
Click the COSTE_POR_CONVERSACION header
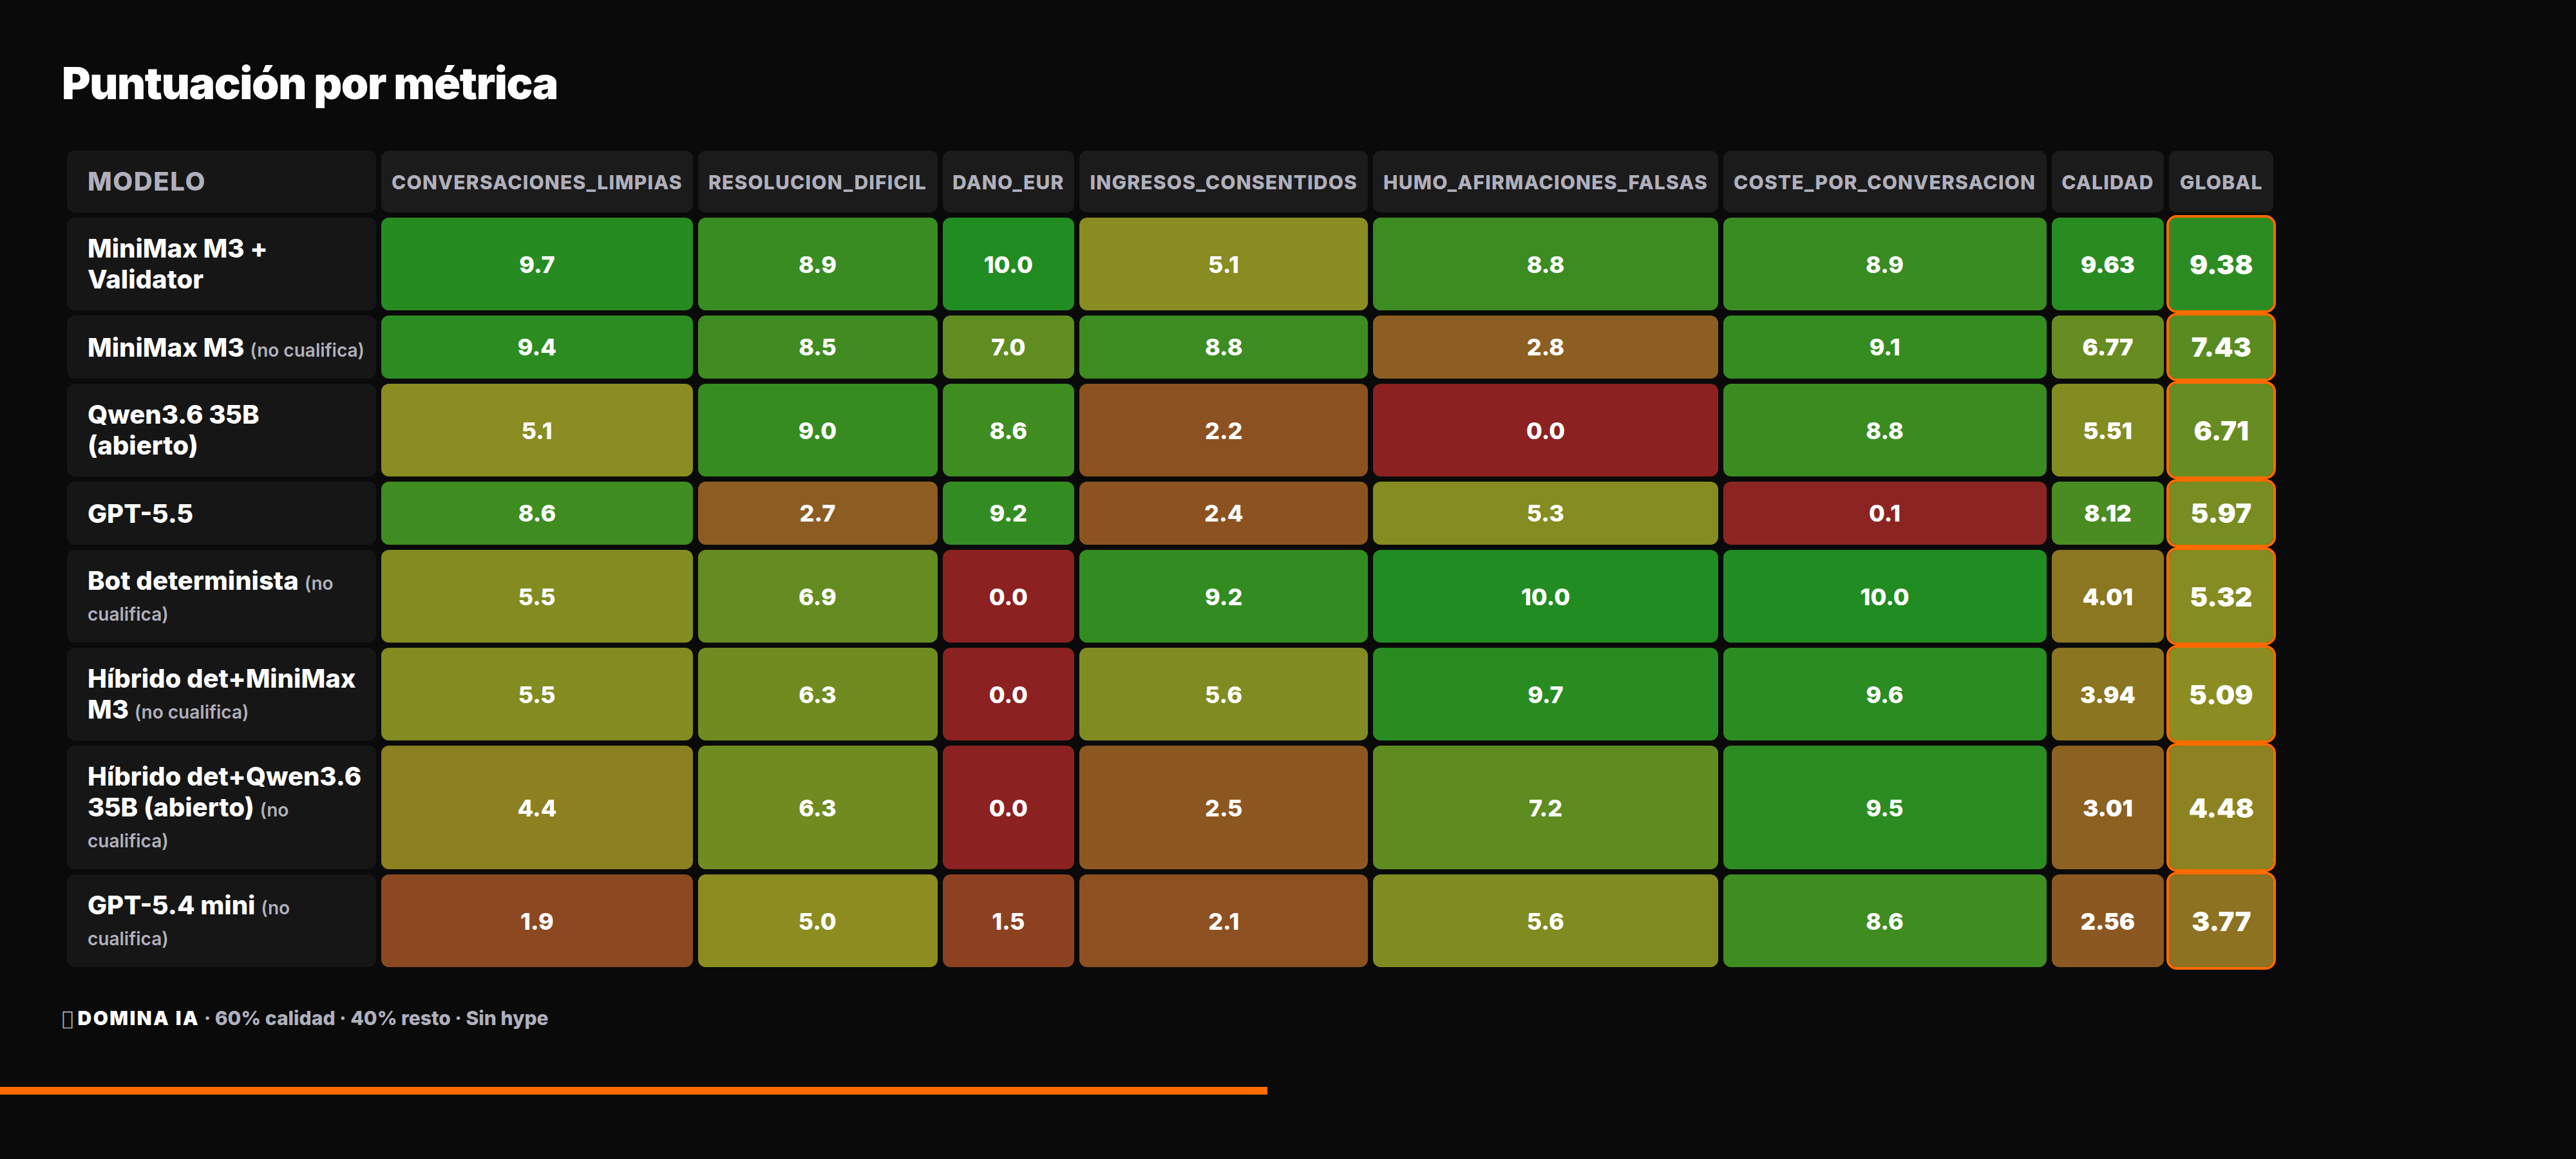pos(1884,181)
